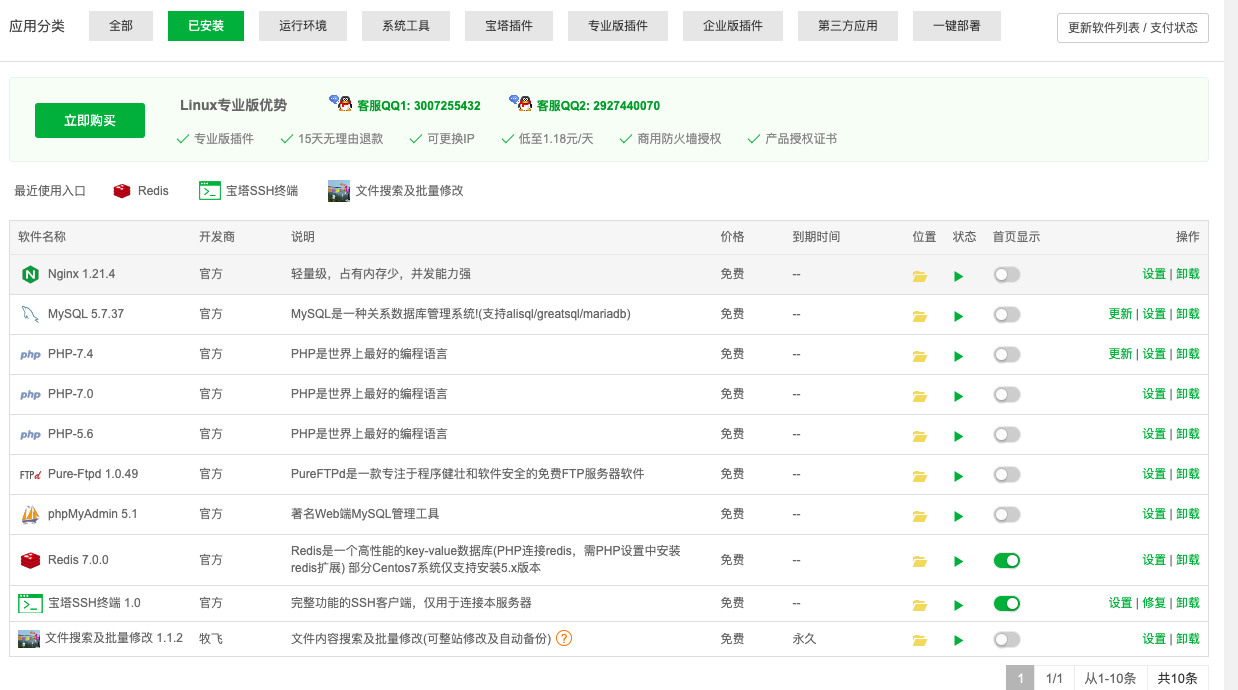This screenshot has width=1238, height=690.
Task: Click the Redis icon in recent shortcuts
Action: [x=122, y=190]
